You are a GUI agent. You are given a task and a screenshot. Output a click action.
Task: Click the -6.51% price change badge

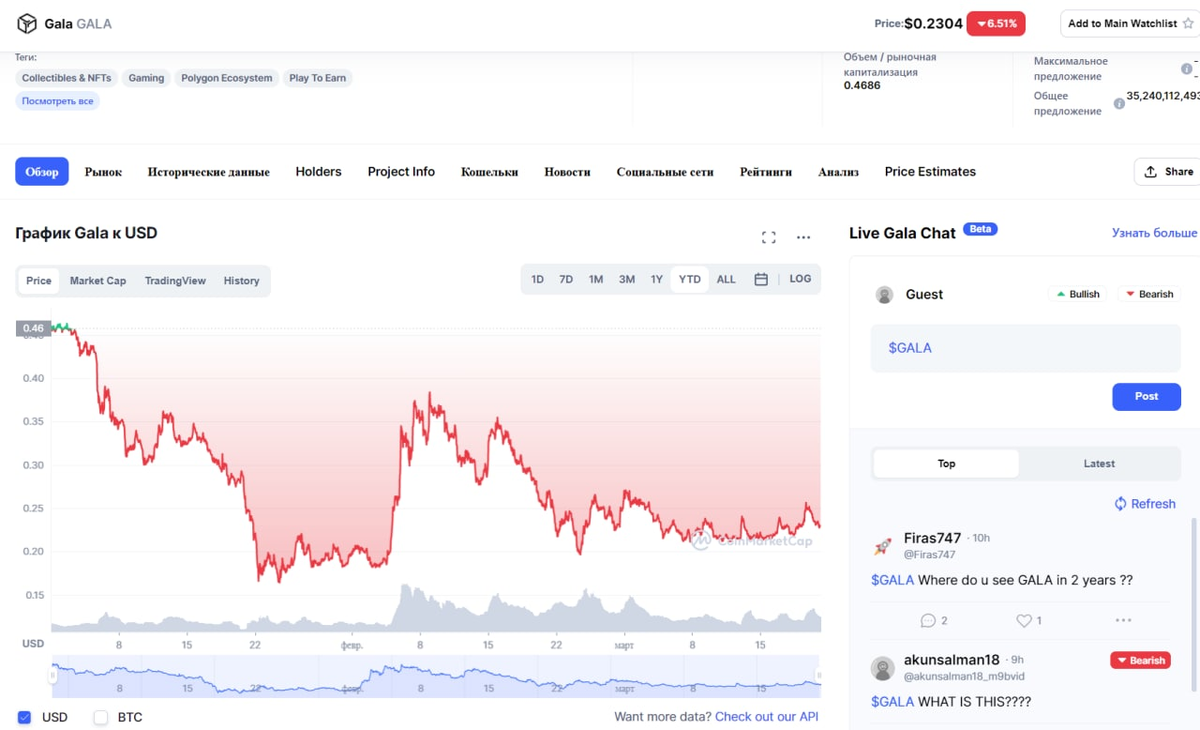995,23
